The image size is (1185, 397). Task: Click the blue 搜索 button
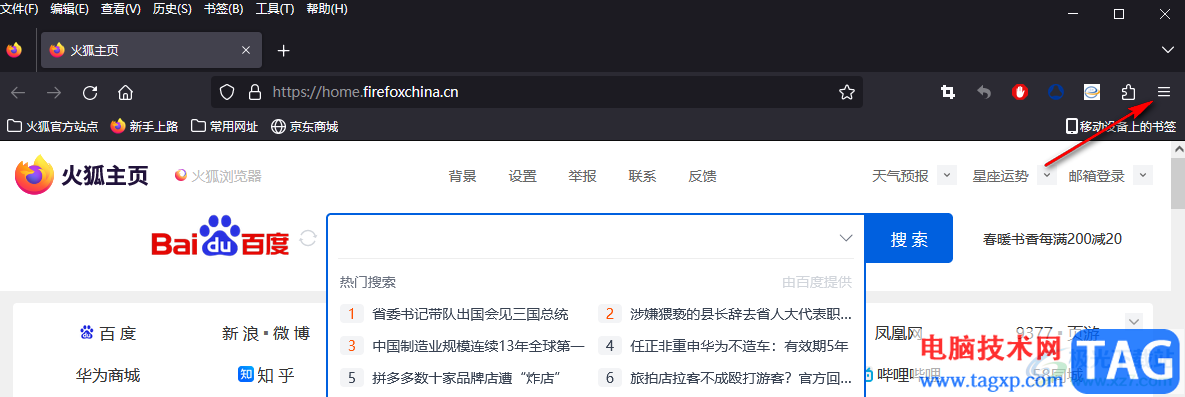[x=908, y=238]
